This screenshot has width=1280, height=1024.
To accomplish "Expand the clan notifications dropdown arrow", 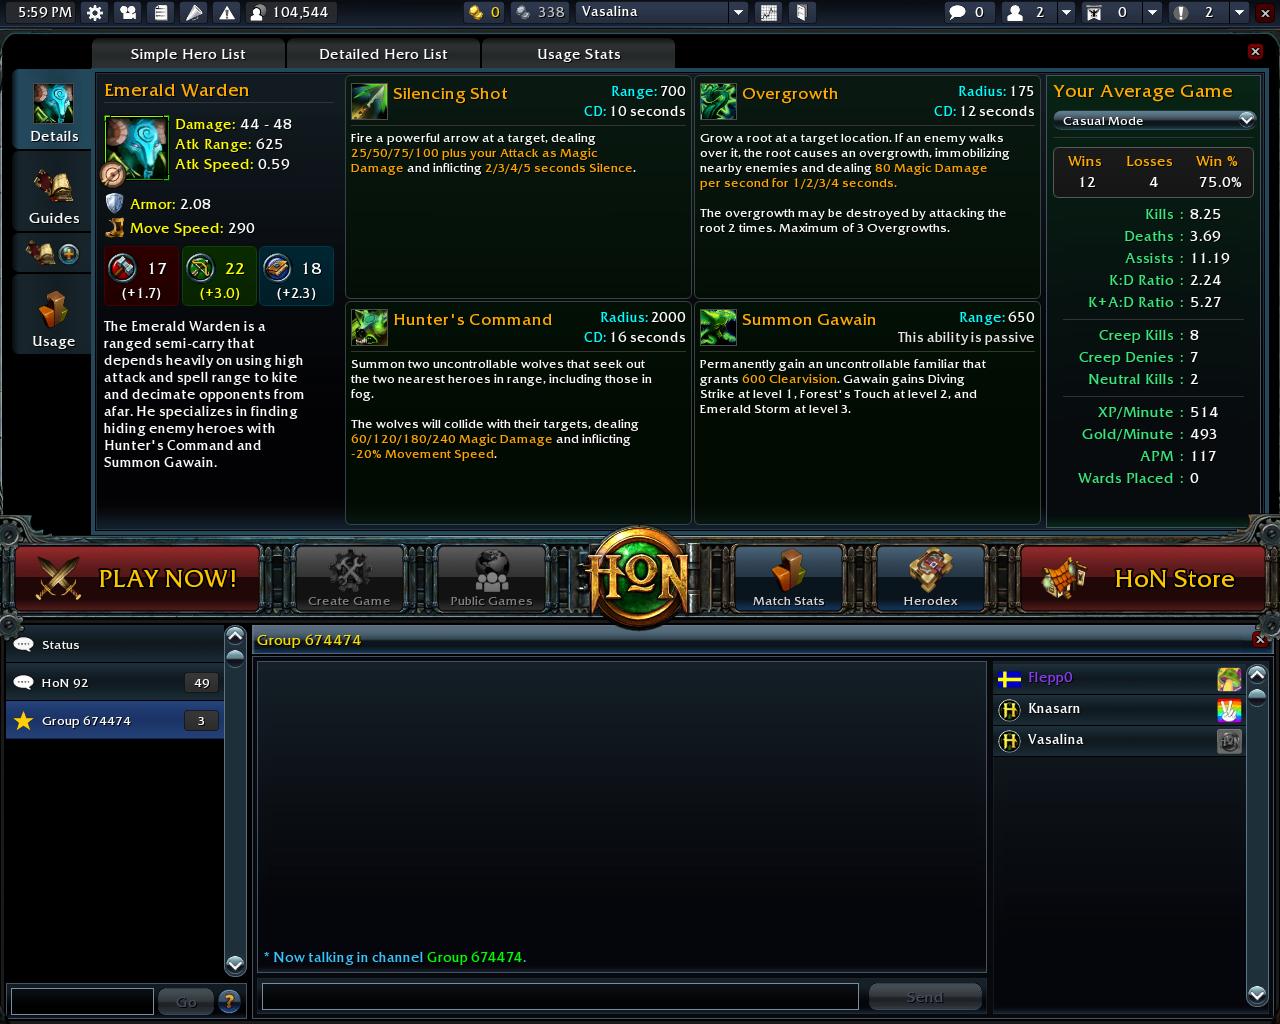I will tap(1152, 13).
